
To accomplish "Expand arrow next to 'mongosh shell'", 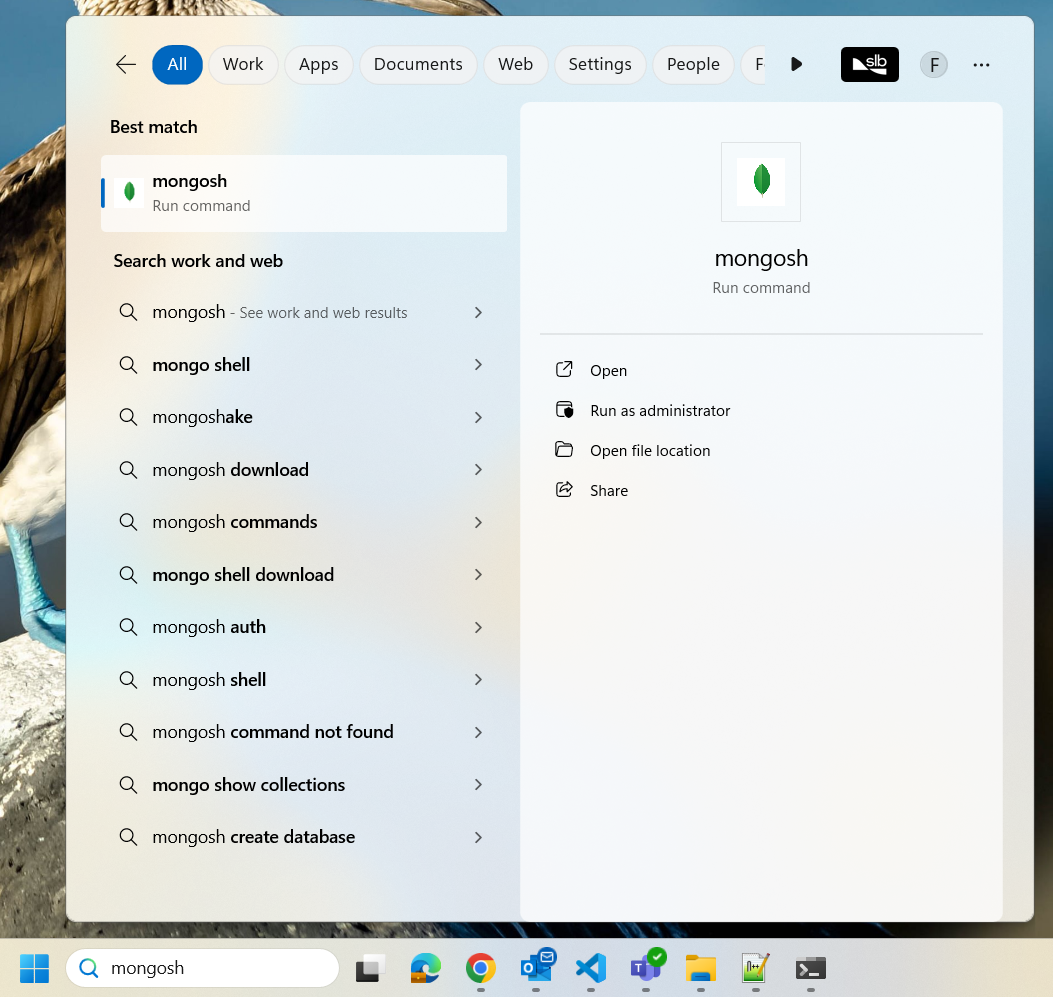I will pyautogui.click(x=478, y=679).
